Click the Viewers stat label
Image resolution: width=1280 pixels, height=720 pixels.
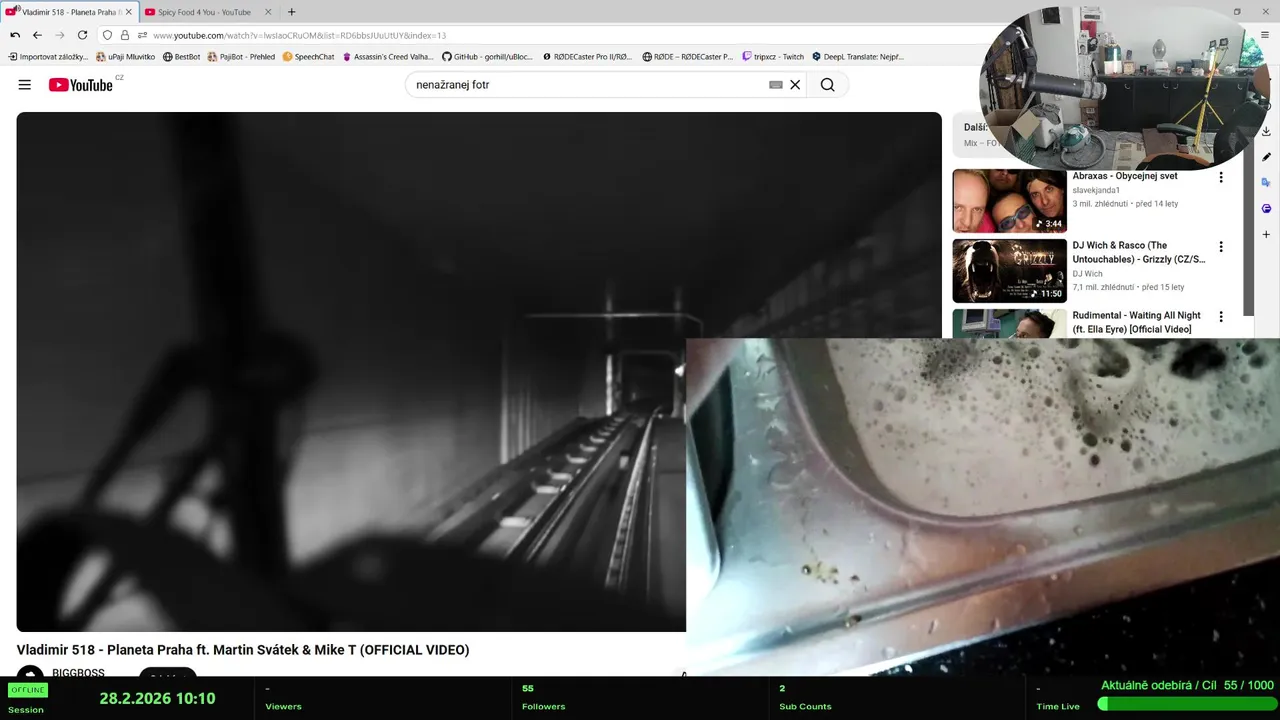(x=284, y=706)
